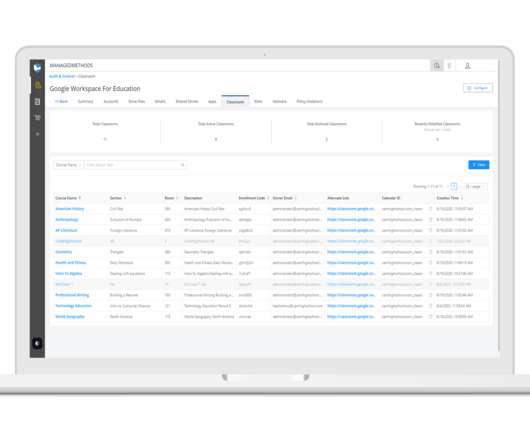Click the Configure button

tap(478, 88)
